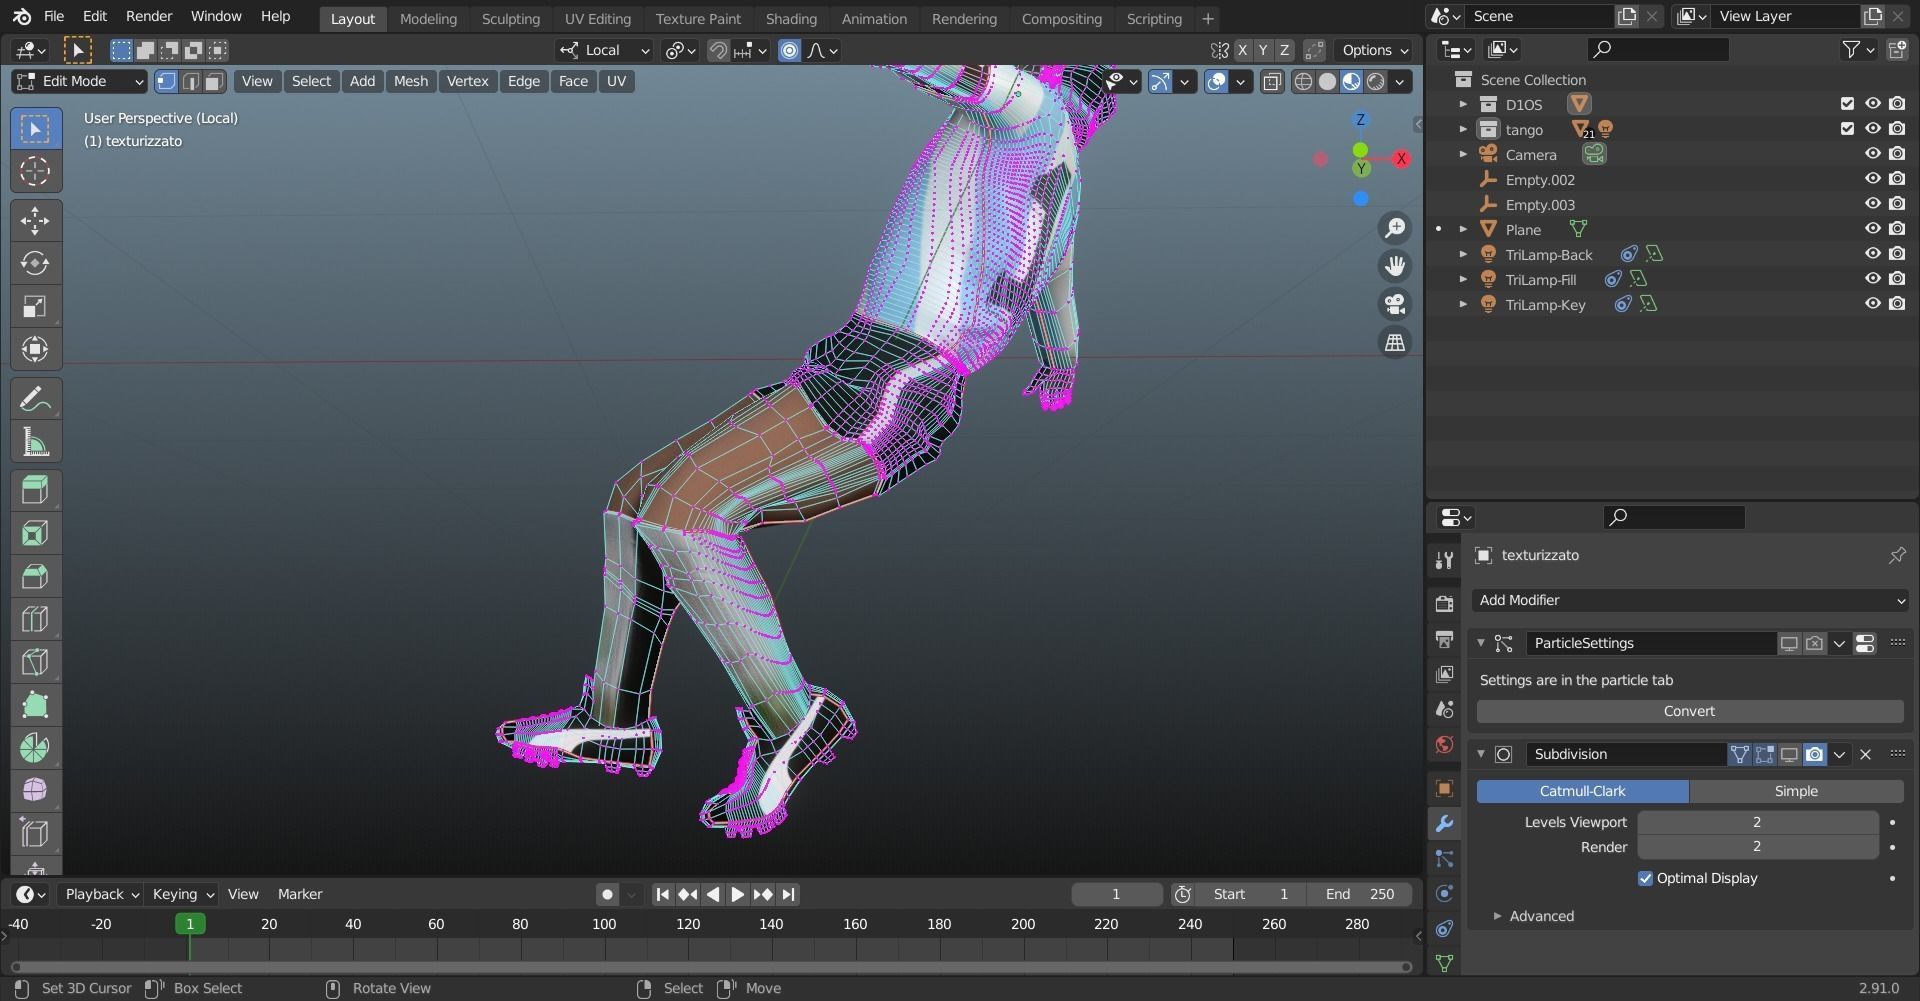Screen dimensions: 1920x1001
Task: Select the Loop Cut tool
Action: 35,620
